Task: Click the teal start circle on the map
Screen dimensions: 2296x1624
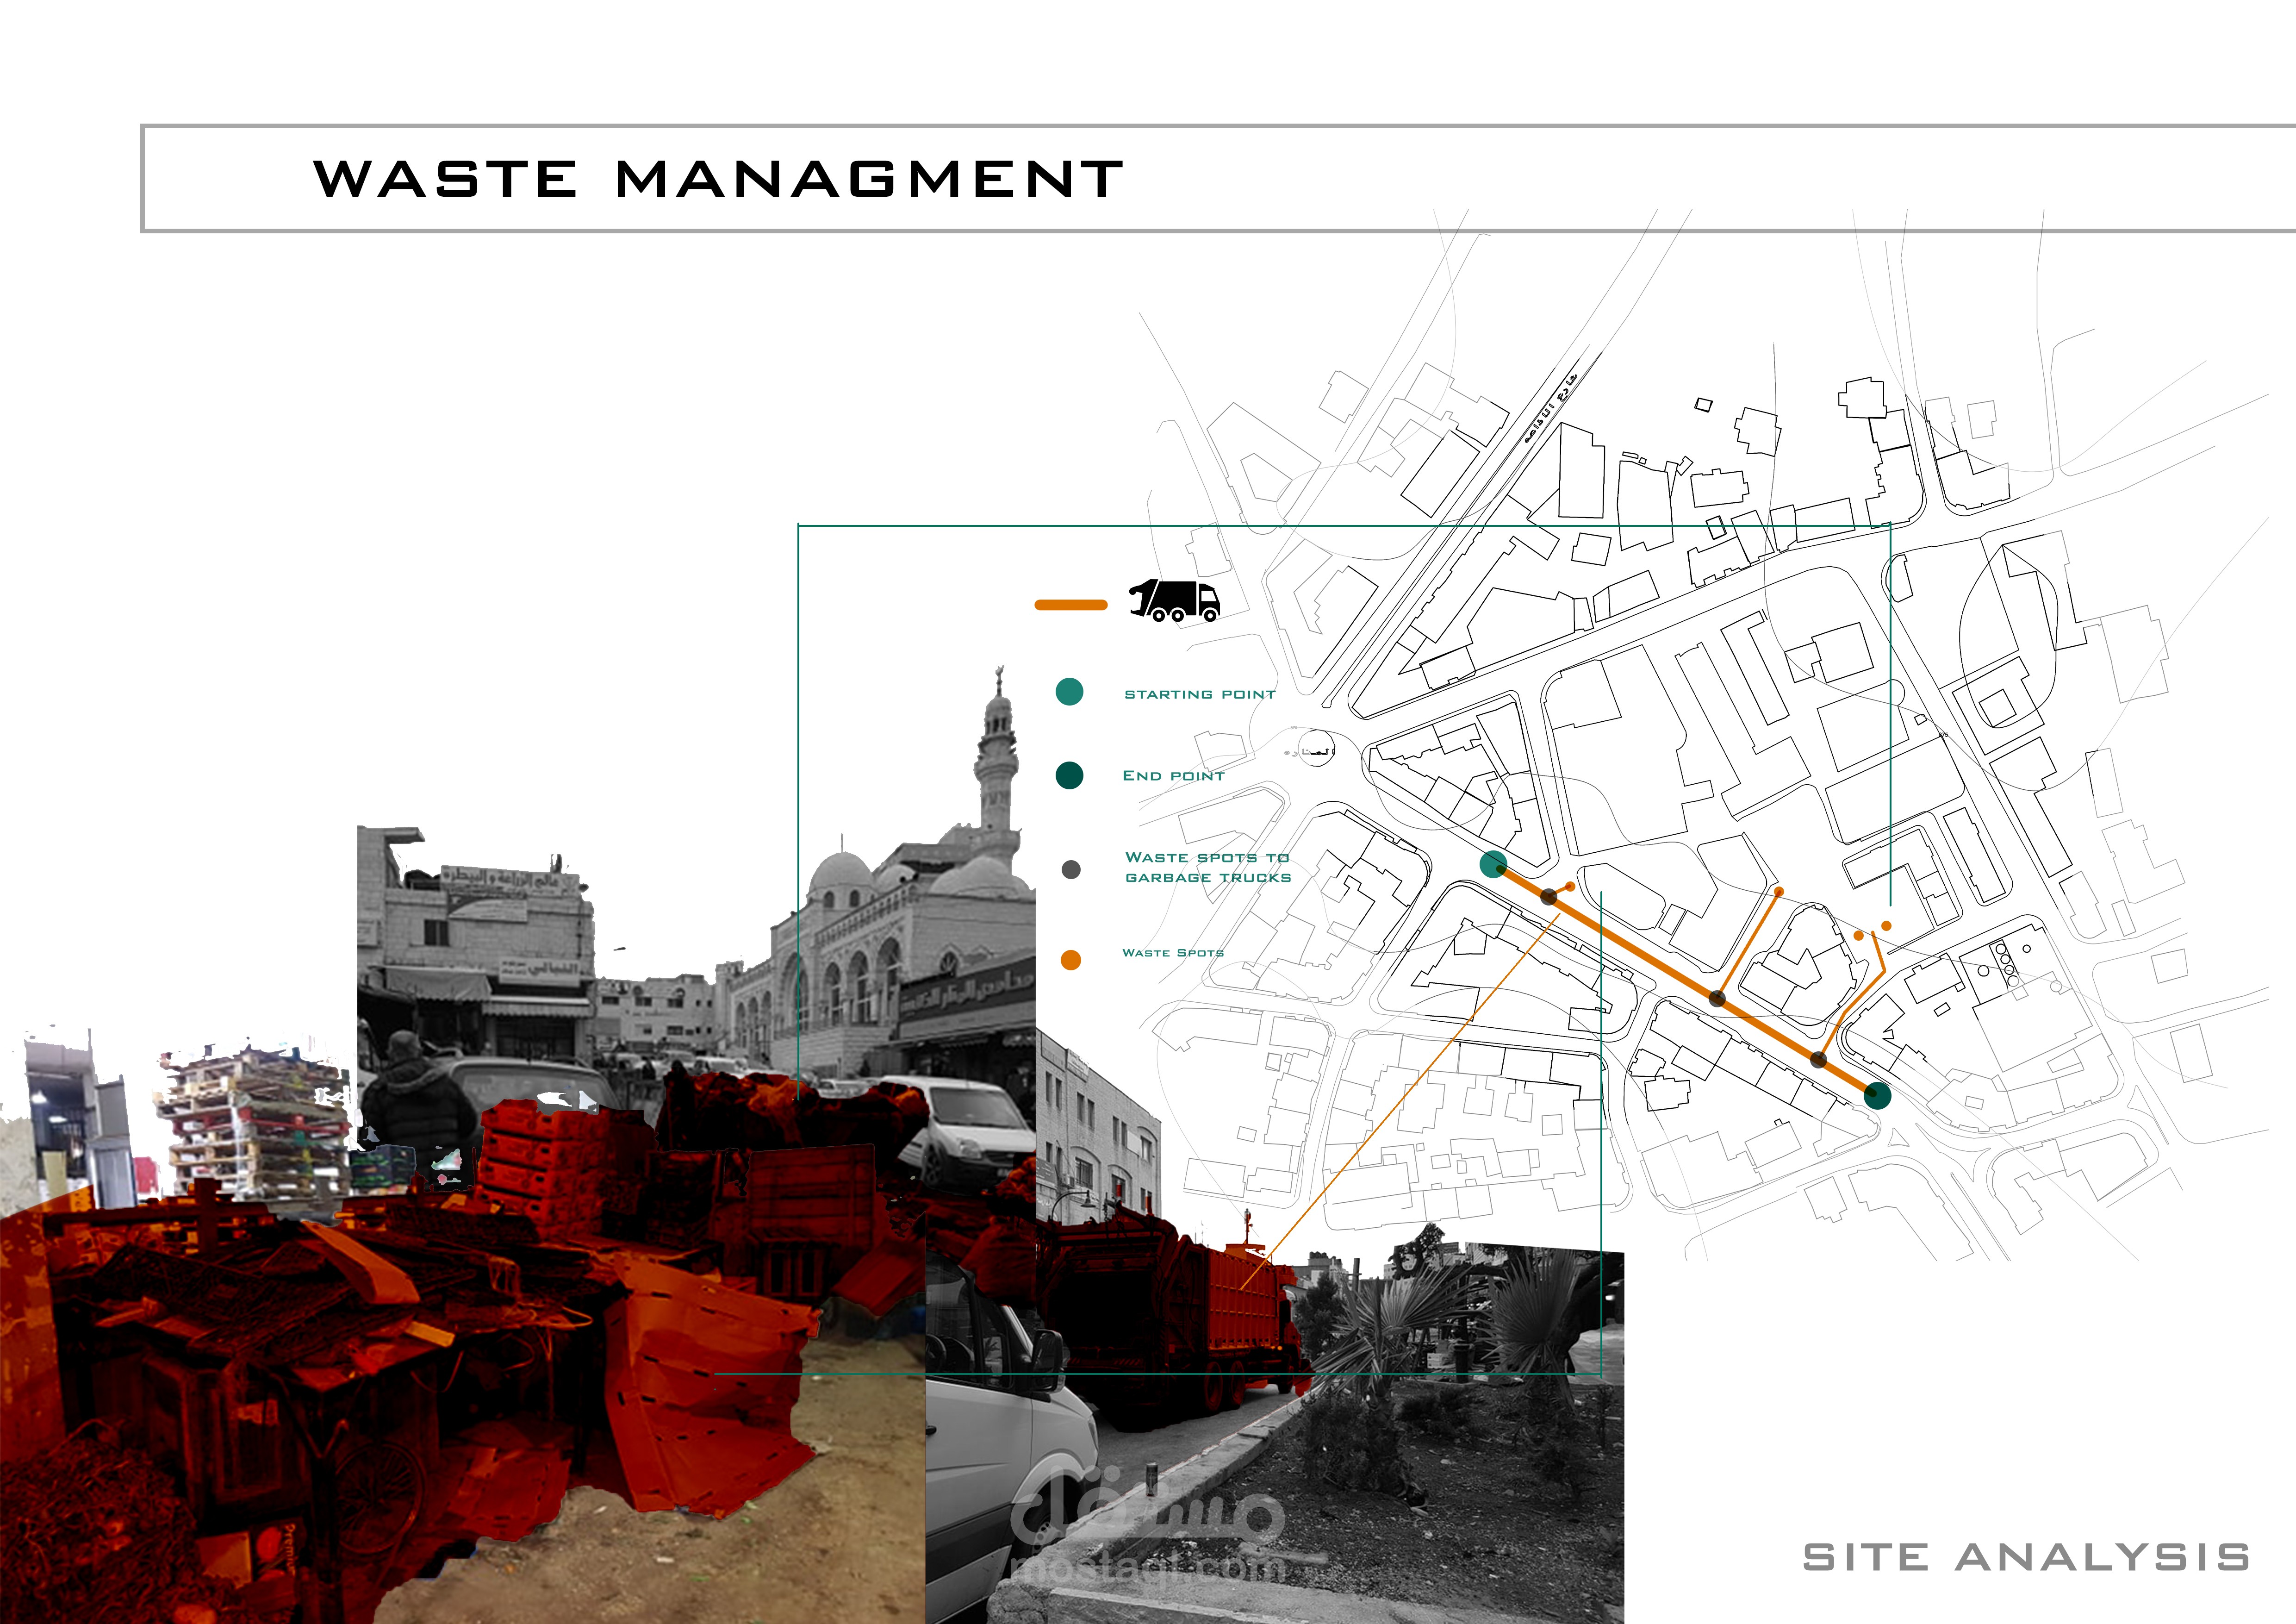Action: coord(1493,864)
